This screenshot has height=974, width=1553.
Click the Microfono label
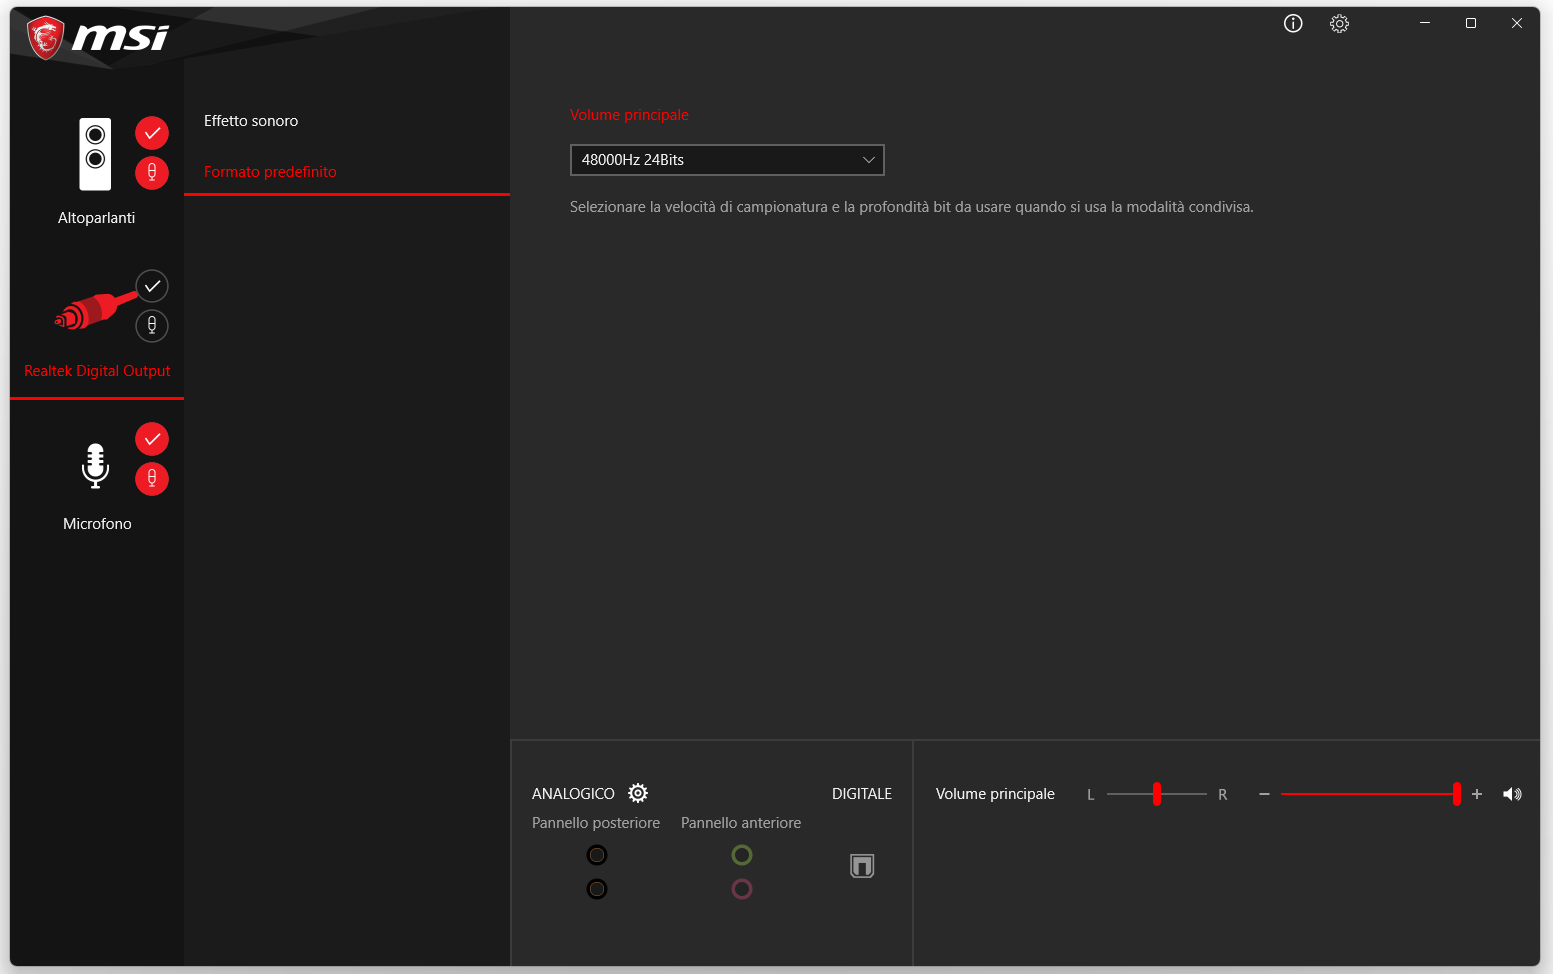tap(97, 524)
